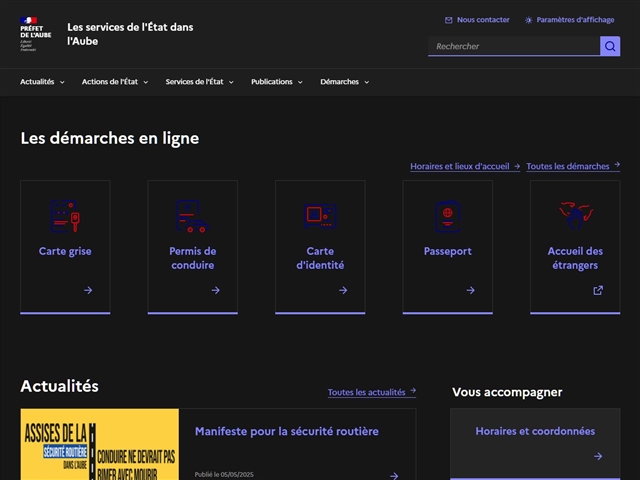
Task: Click the Rechercher search field
Action: pos(514,46)
